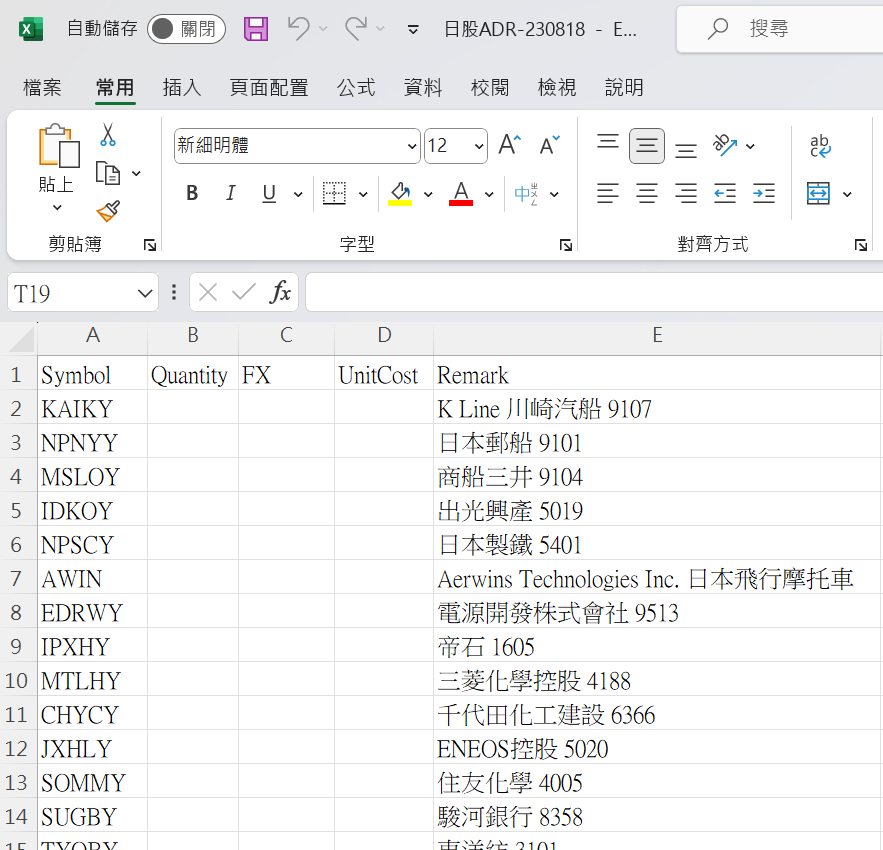The image size is (883, 850).
Task: Open the underline style dropdown
Action: pos(298,194)
